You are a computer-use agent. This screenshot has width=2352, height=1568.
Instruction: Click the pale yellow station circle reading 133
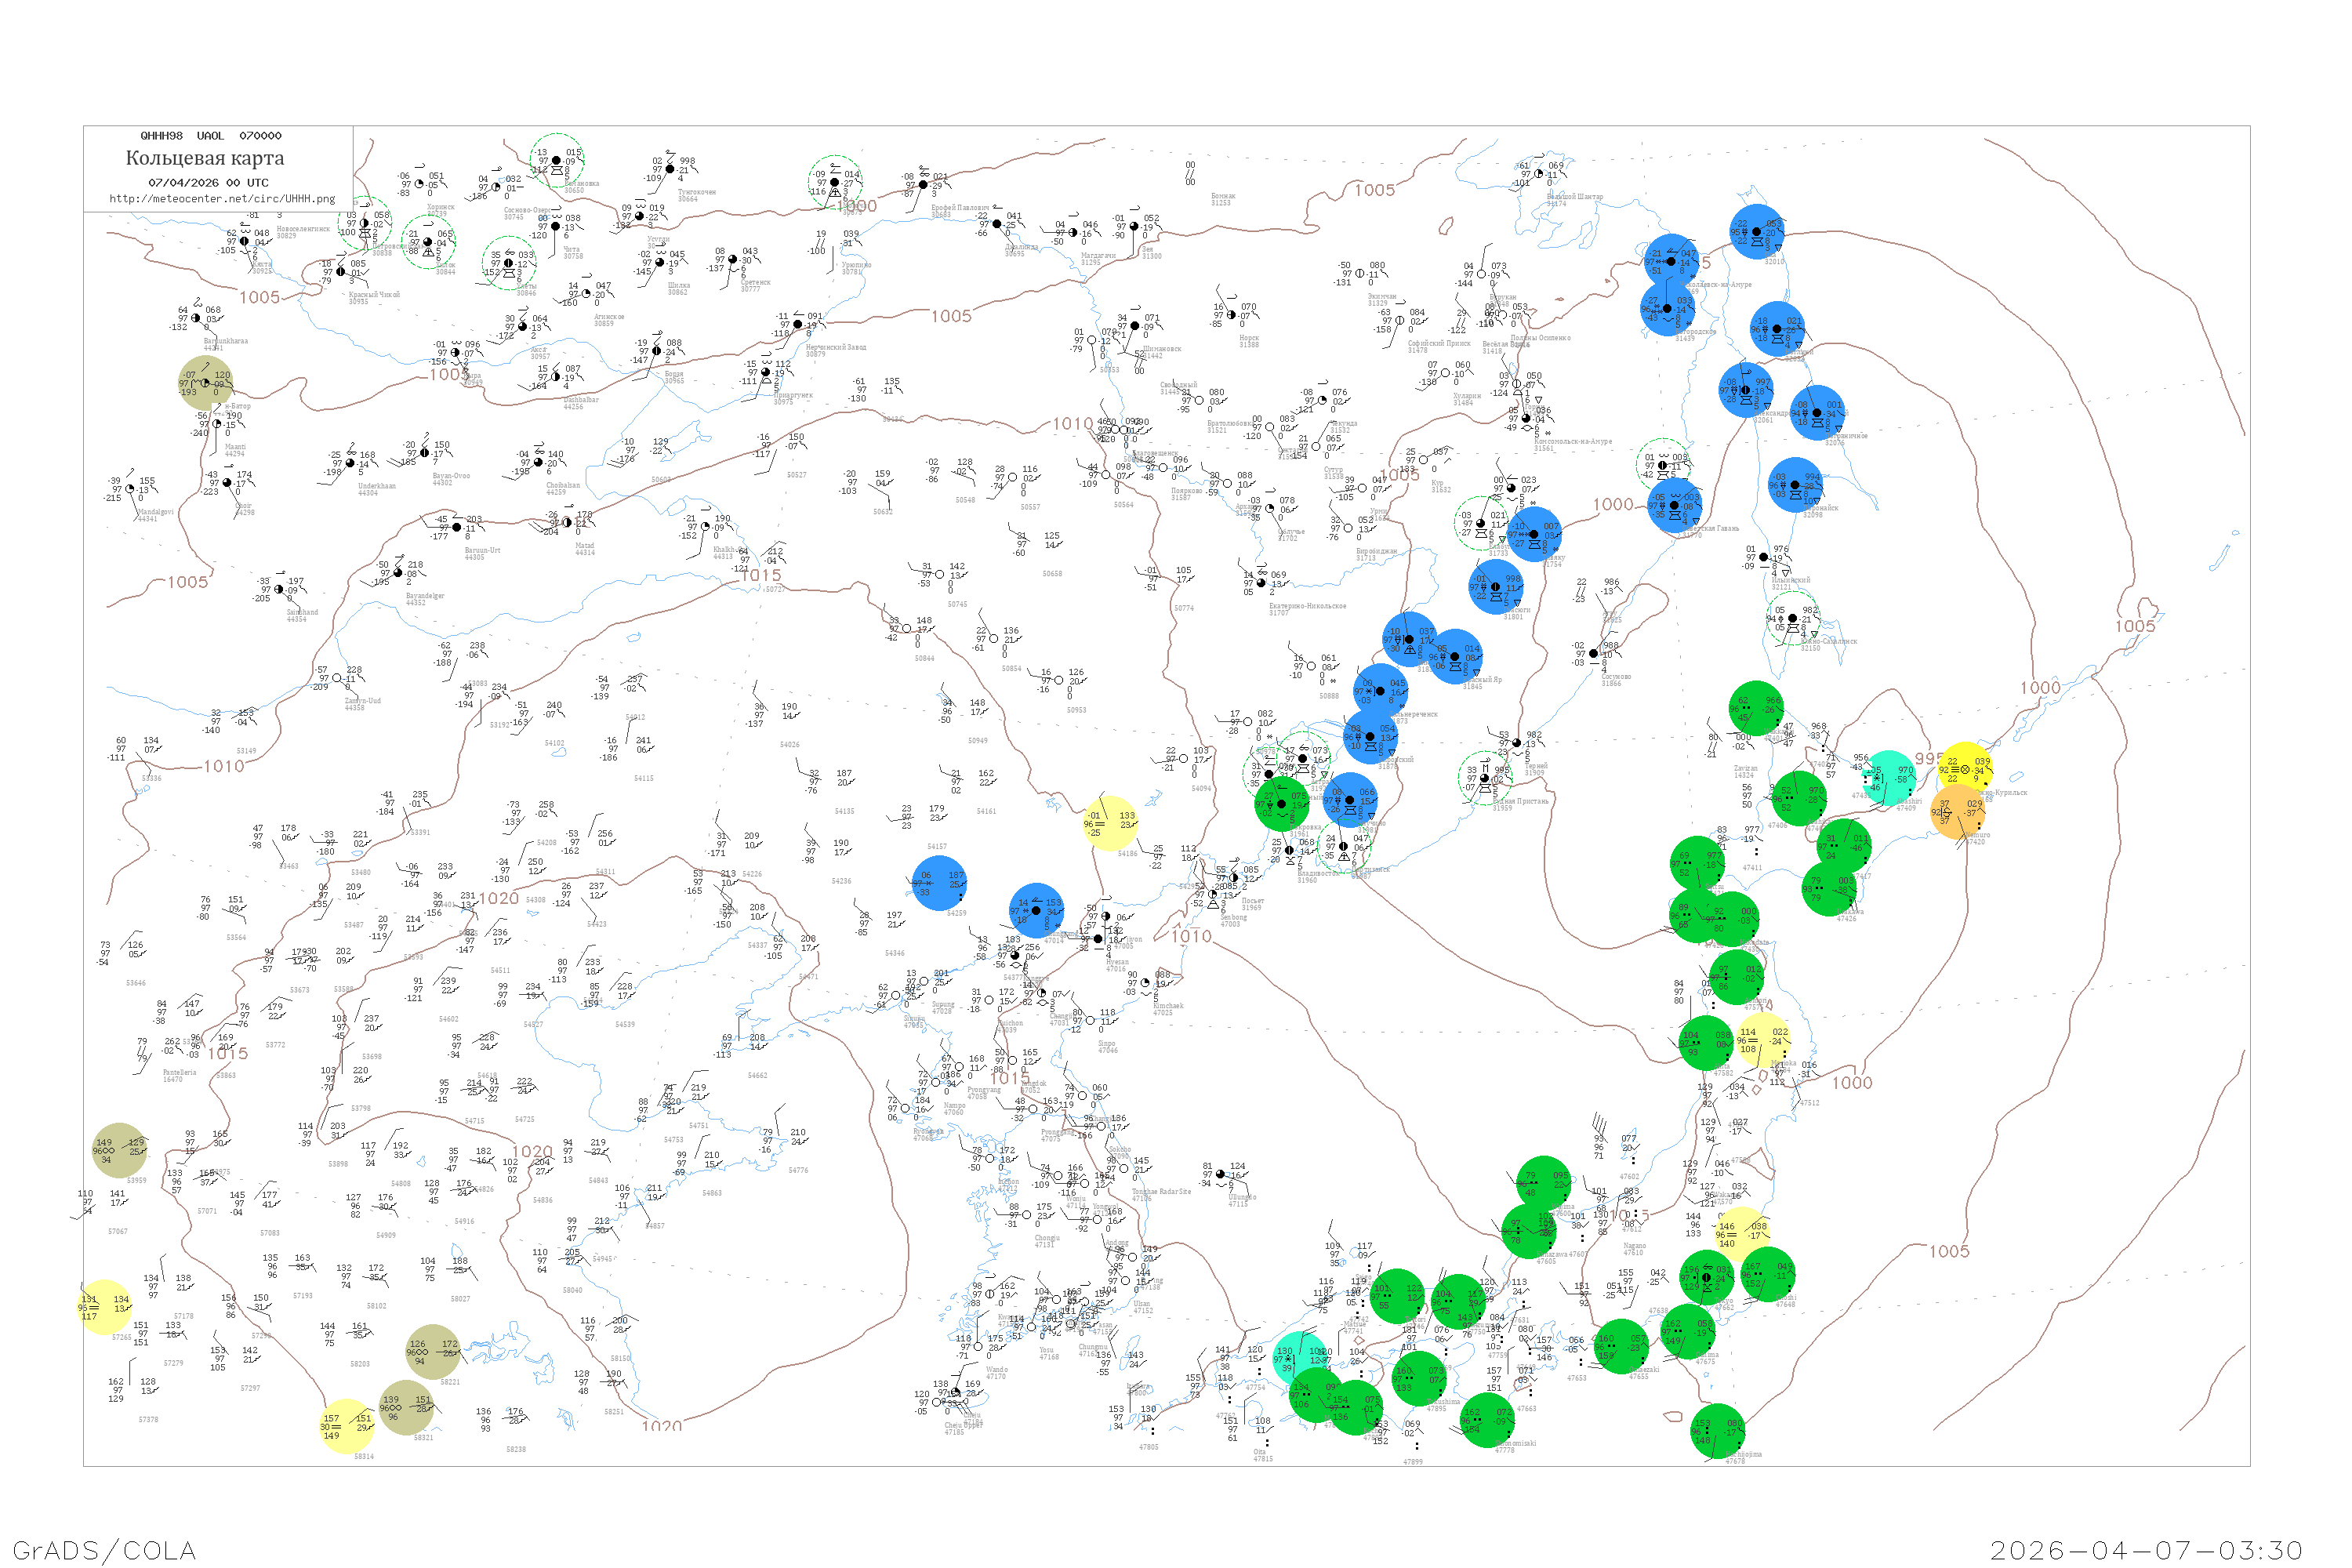pyautogui.click(x=1111, y=823)
